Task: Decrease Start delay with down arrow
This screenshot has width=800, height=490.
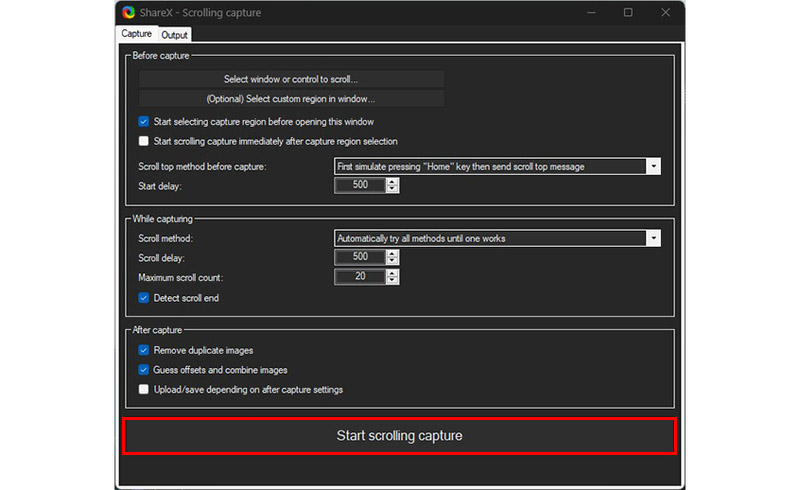Action: pyautogui.click(x=392, y=188)
